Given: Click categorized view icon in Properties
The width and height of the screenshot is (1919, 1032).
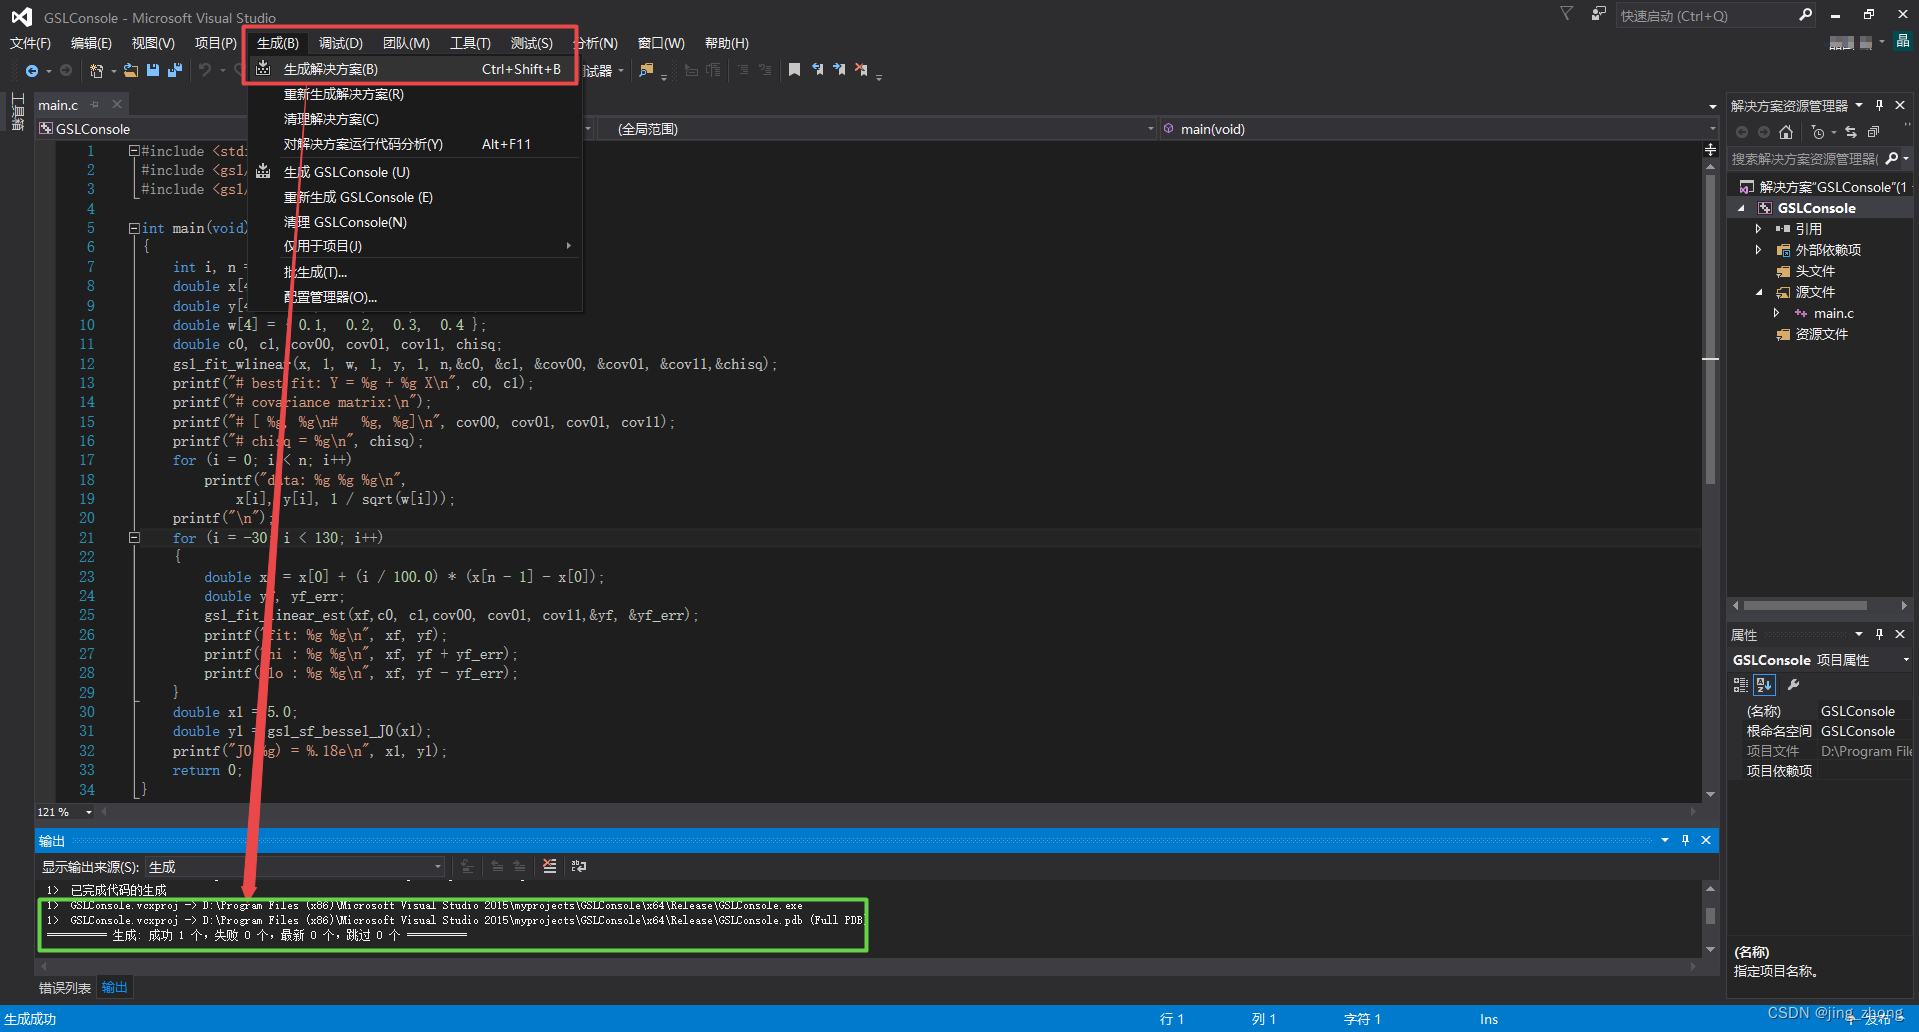Looking at the screenshot, I should 1740,685.
